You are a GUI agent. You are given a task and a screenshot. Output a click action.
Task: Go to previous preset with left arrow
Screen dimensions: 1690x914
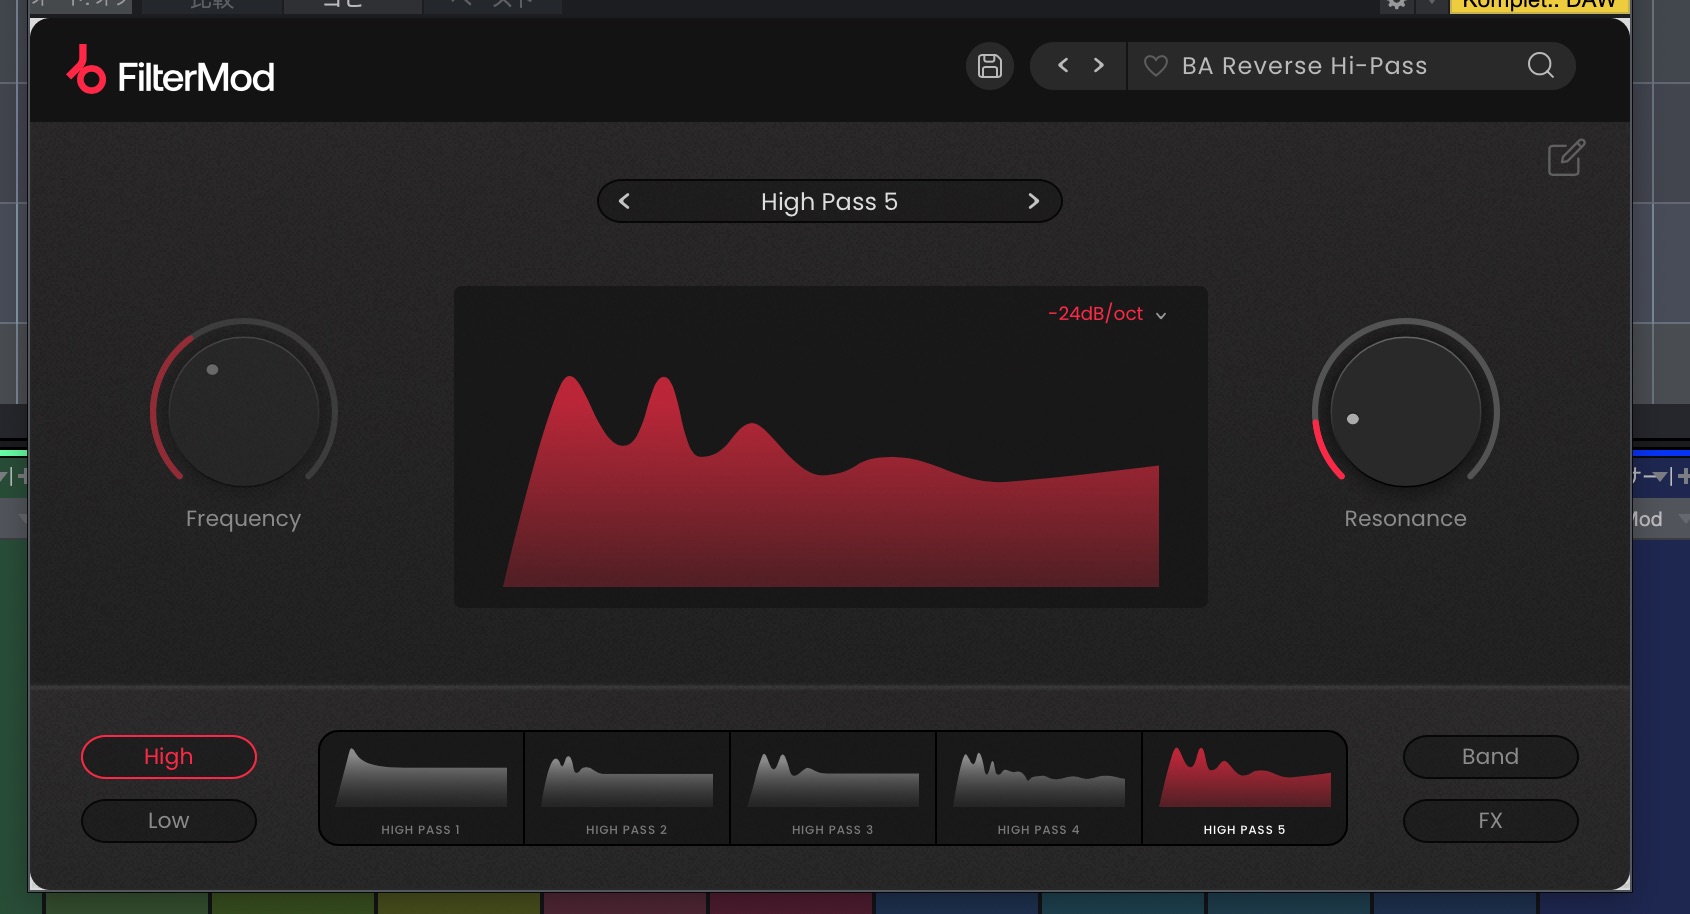pos(1063,66)
